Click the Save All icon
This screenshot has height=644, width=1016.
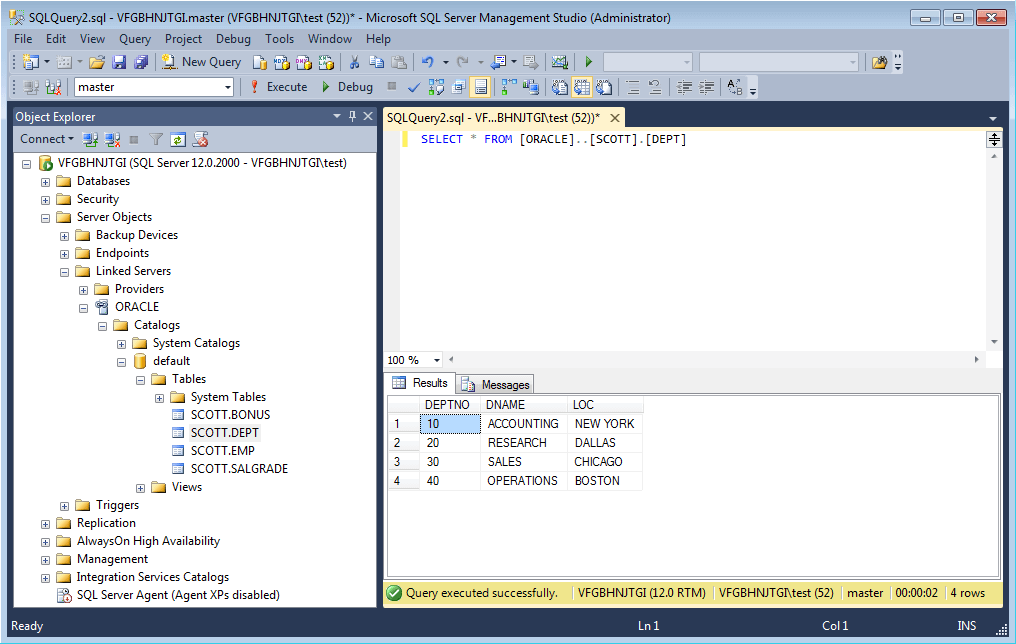[141, 62]
